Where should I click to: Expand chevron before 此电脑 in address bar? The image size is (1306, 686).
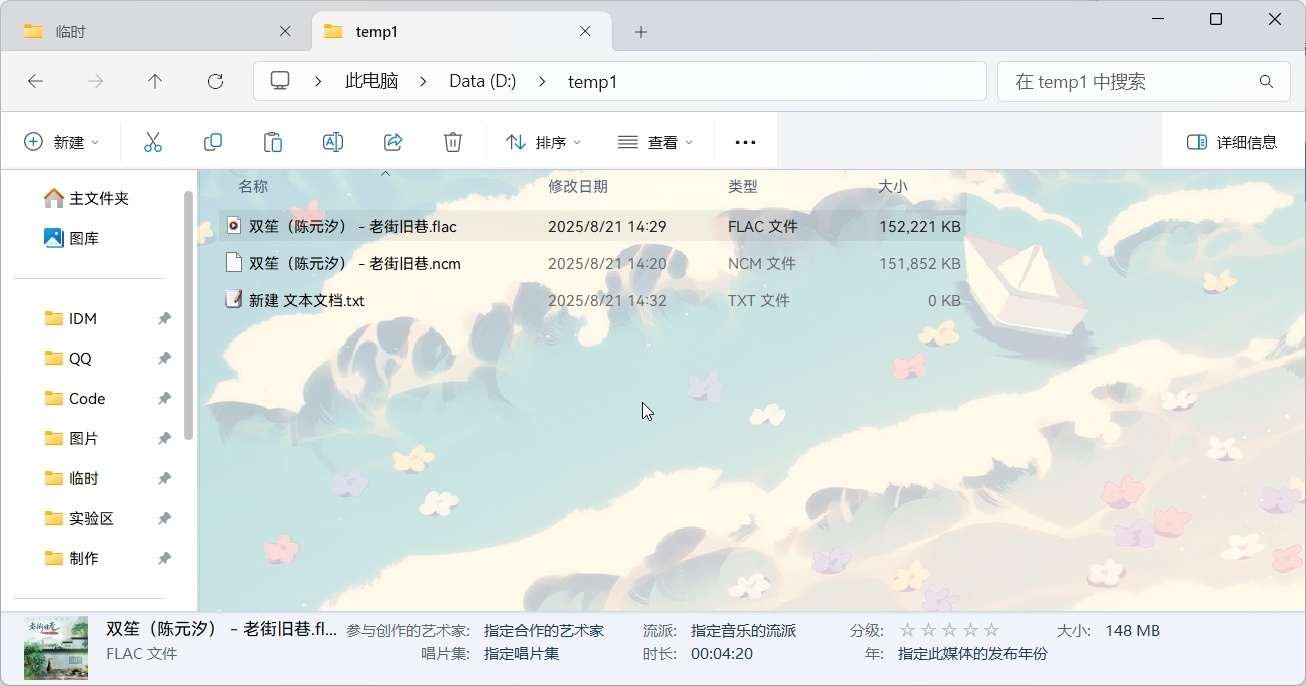tap(318, 82)
